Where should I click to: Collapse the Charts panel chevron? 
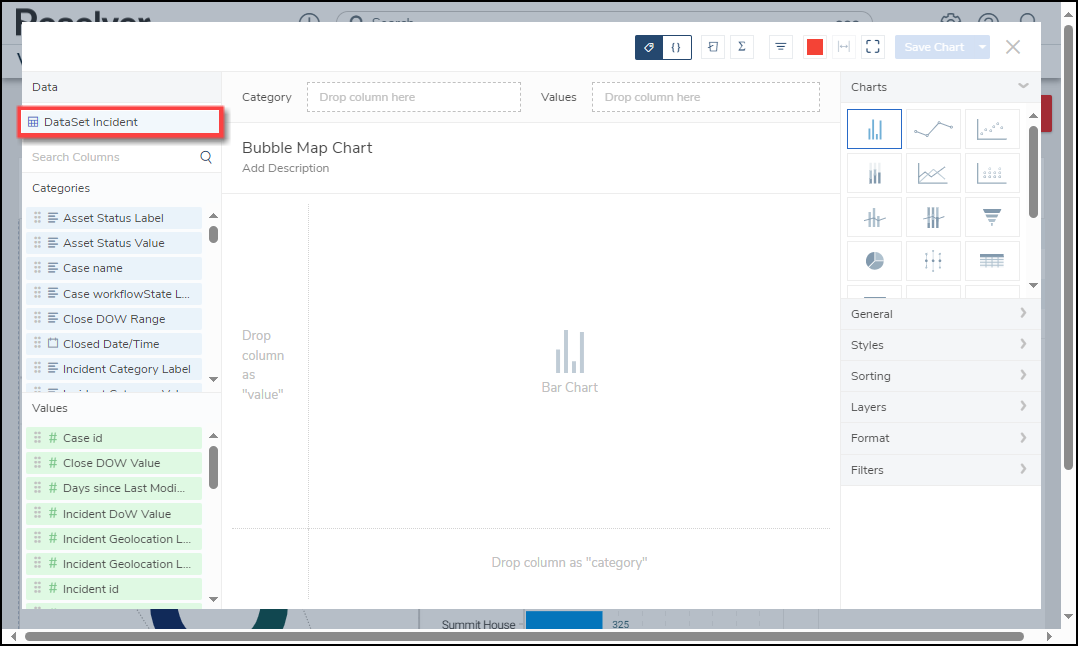(1023, 86)
